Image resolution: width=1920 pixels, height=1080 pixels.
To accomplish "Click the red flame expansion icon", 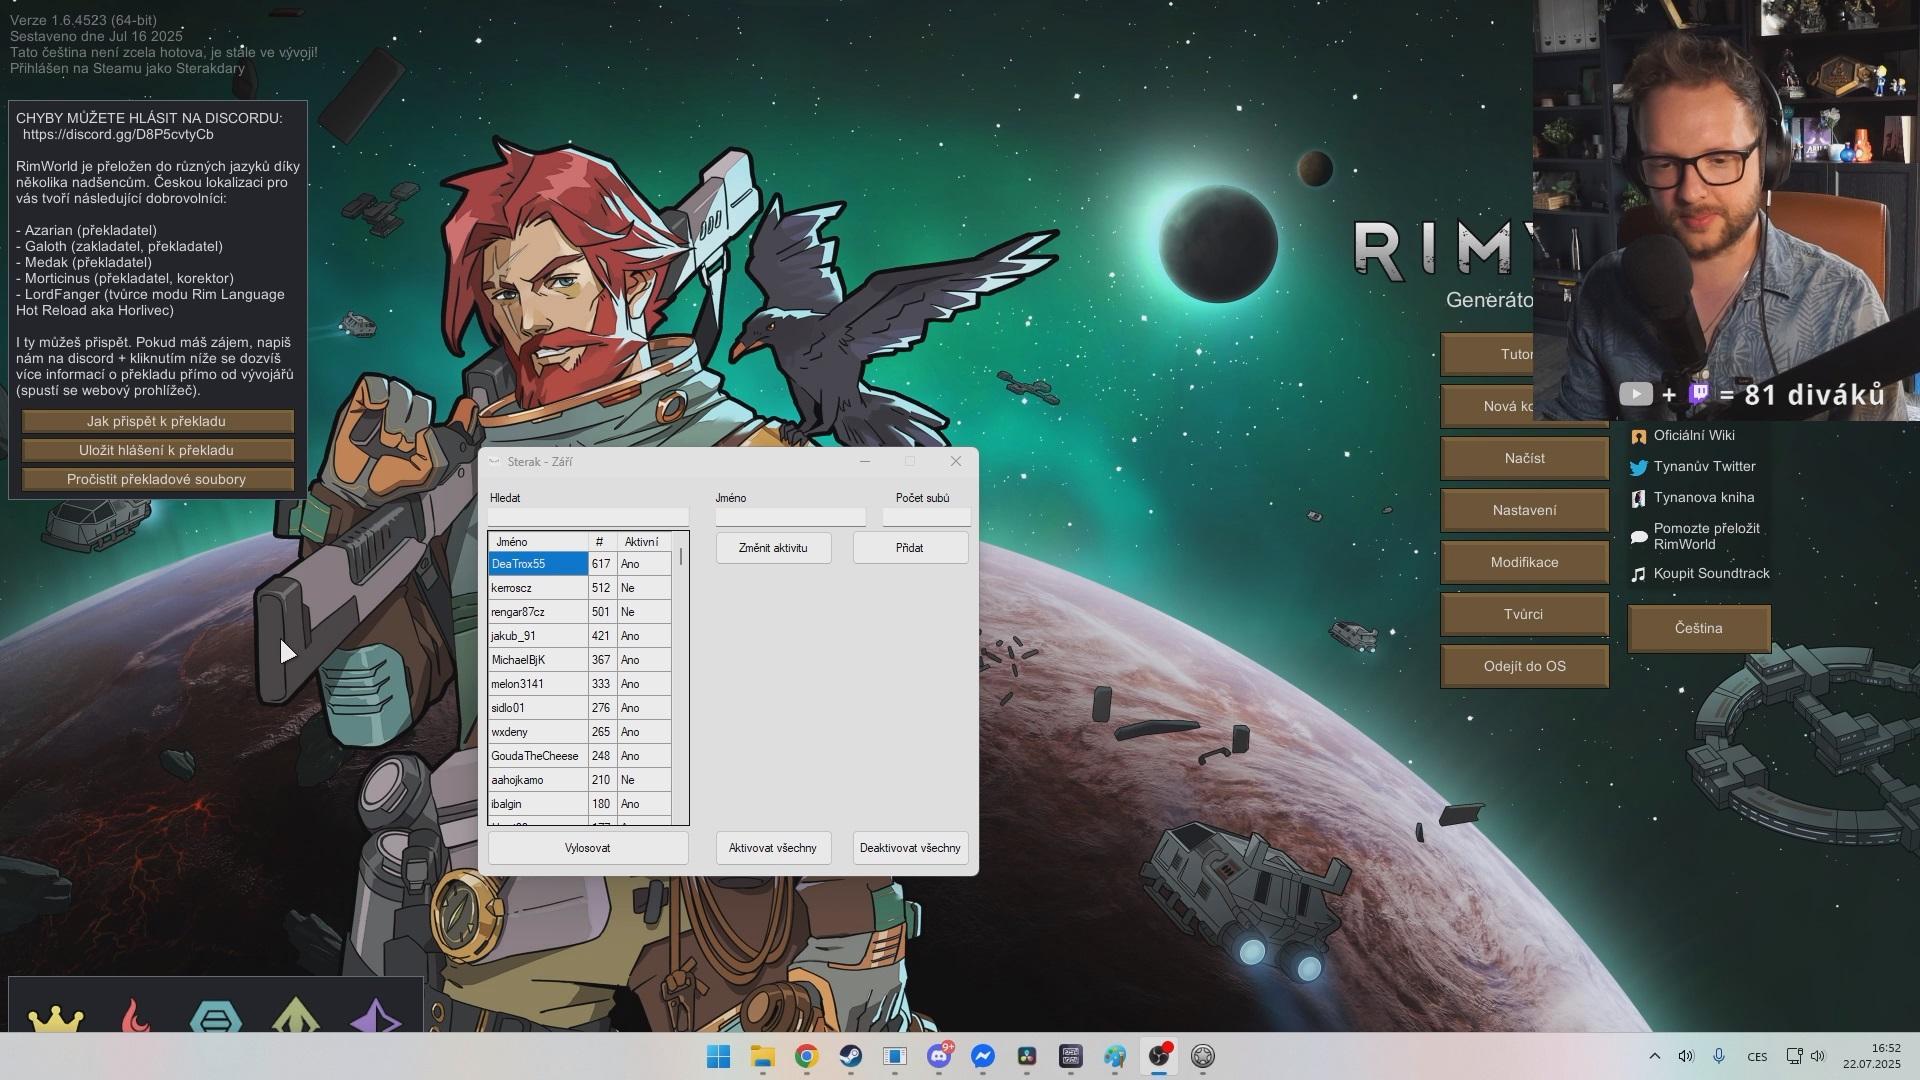I will 135,1015.
